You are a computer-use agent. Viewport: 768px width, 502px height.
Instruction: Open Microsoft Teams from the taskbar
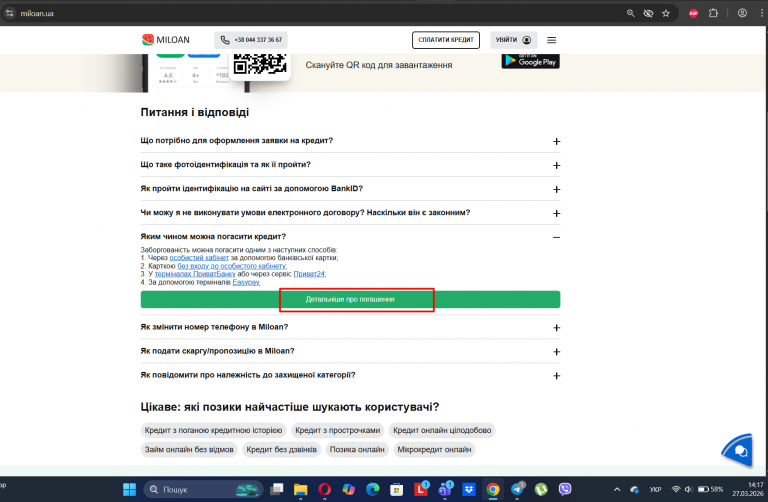pyautogui.click(x=445, y=489)
